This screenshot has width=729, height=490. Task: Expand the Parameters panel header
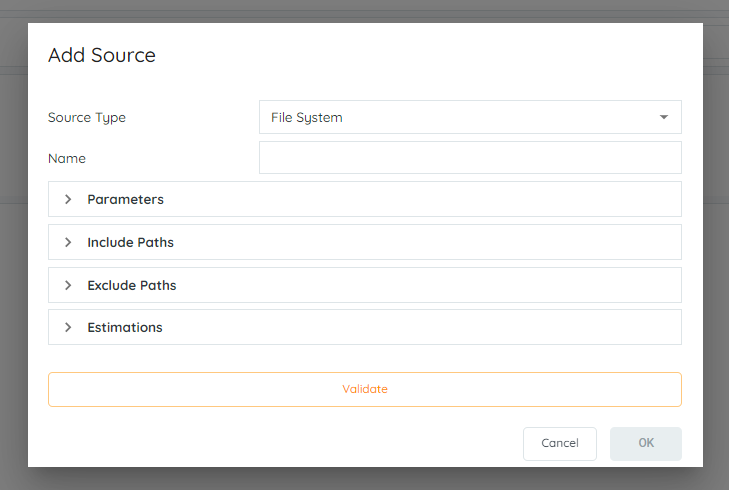(x=365, y=199)
